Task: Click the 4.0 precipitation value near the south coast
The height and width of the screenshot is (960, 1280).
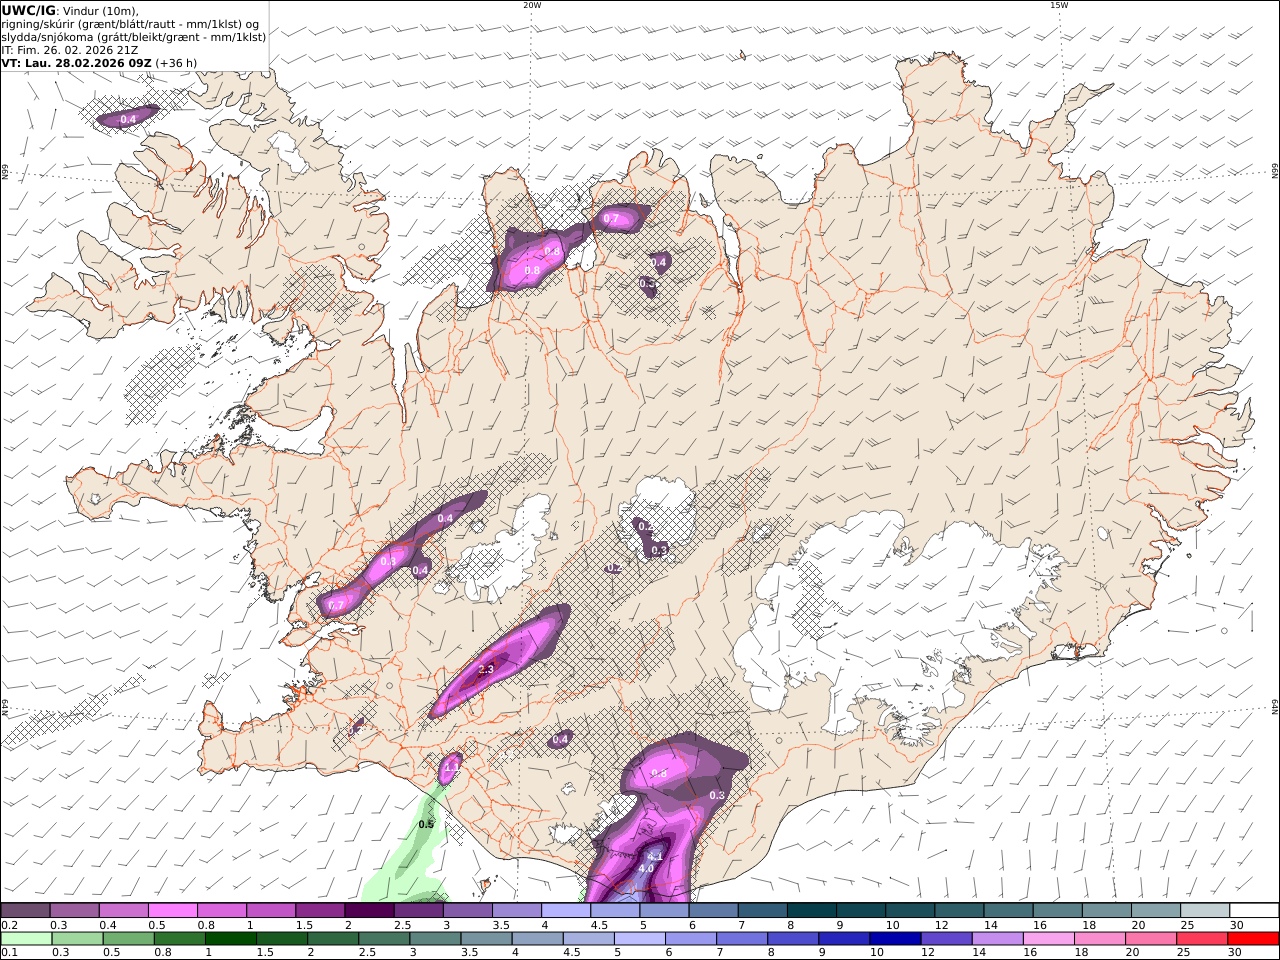Action: point(646,869)
